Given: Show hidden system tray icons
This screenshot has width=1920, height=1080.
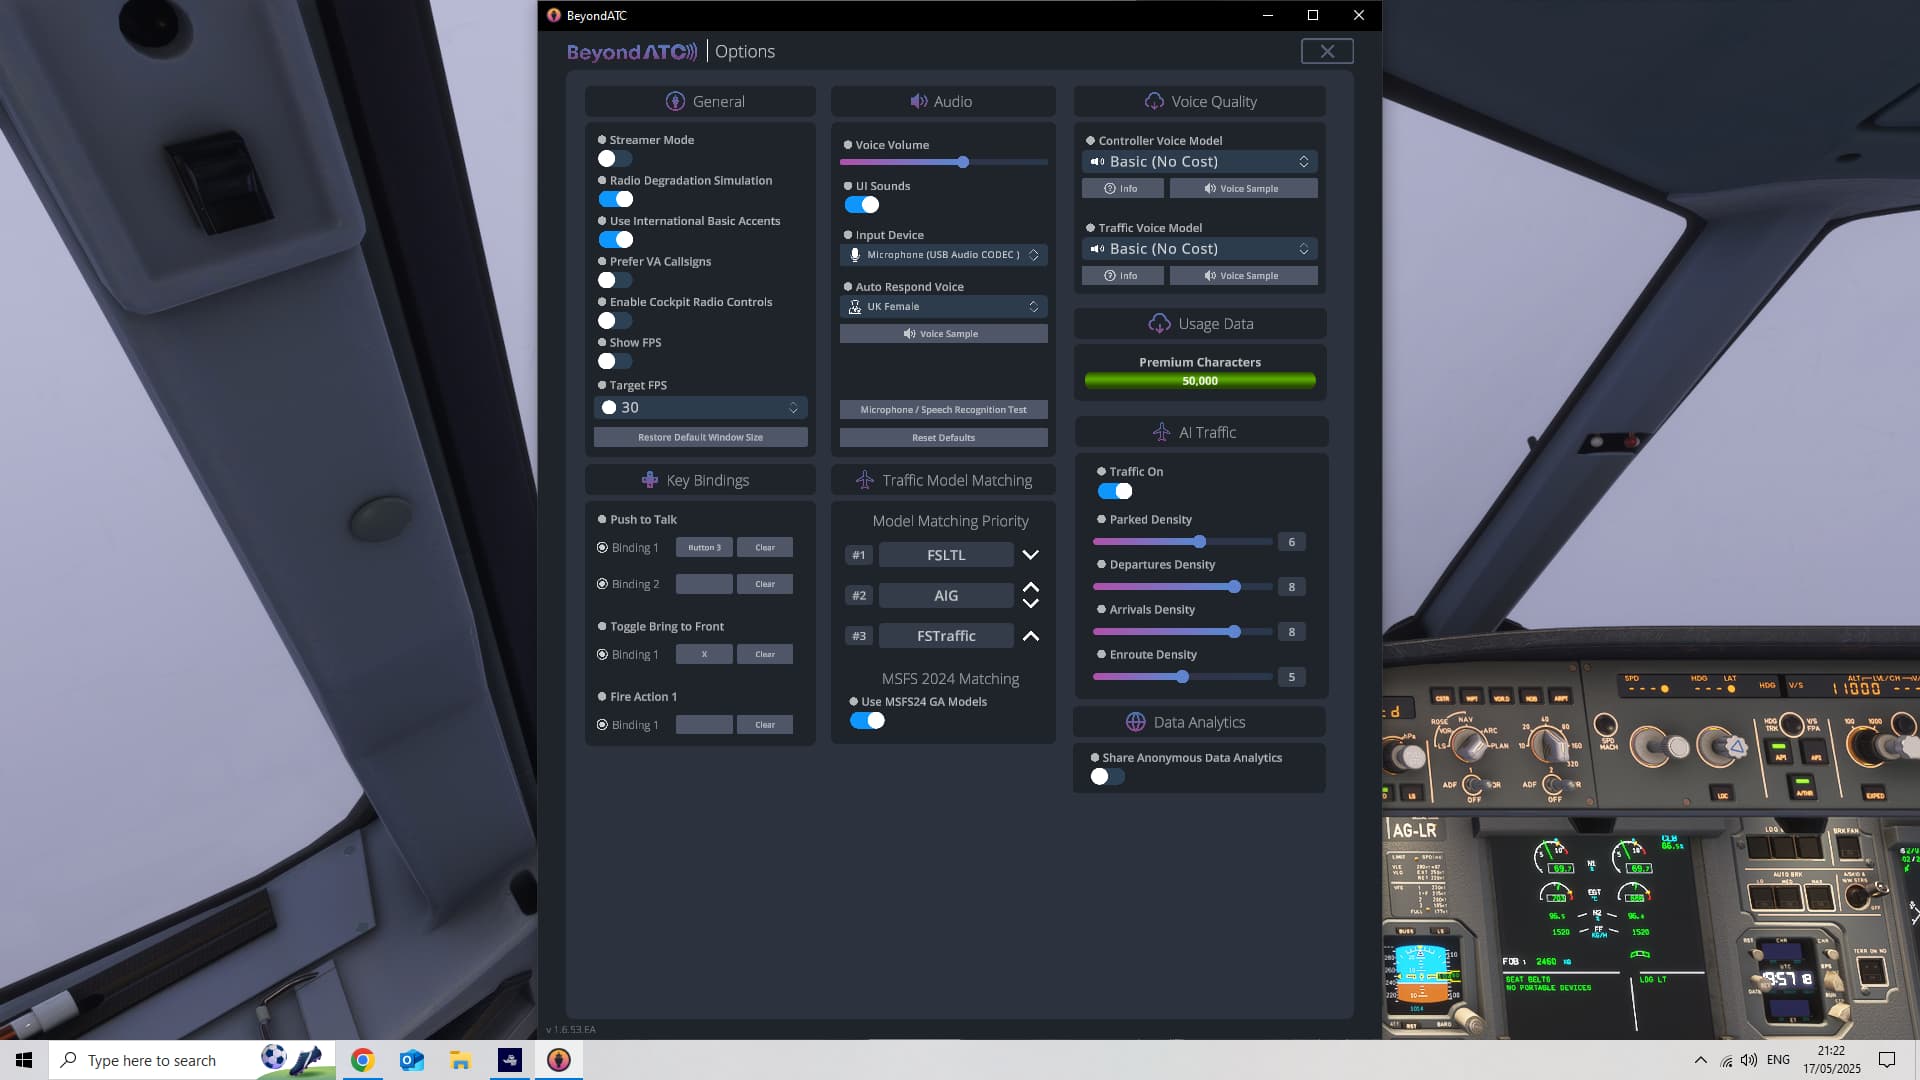Looking at the screenshot, I should (x=1700, y=1060).
